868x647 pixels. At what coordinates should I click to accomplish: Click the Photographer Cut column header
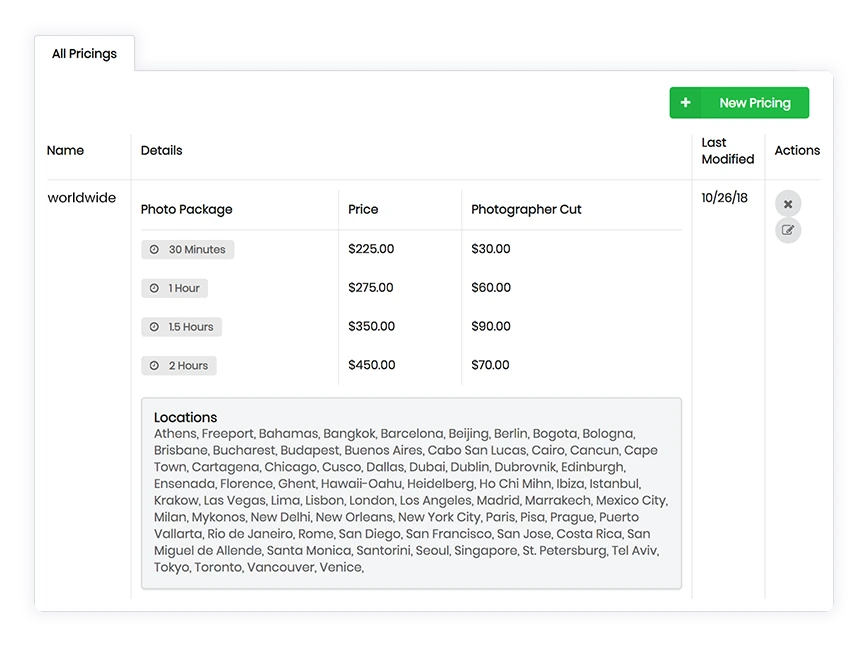tap(526, 210)
